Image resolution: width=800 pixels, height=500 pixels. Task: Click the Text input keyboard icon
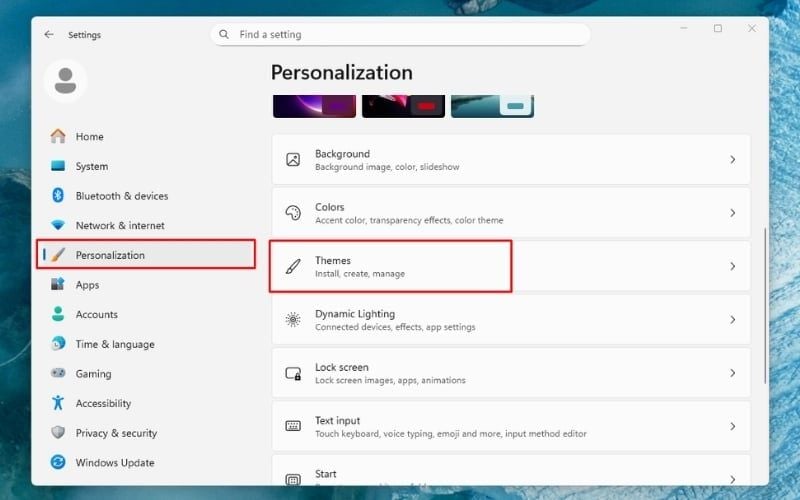click(293, 426)
